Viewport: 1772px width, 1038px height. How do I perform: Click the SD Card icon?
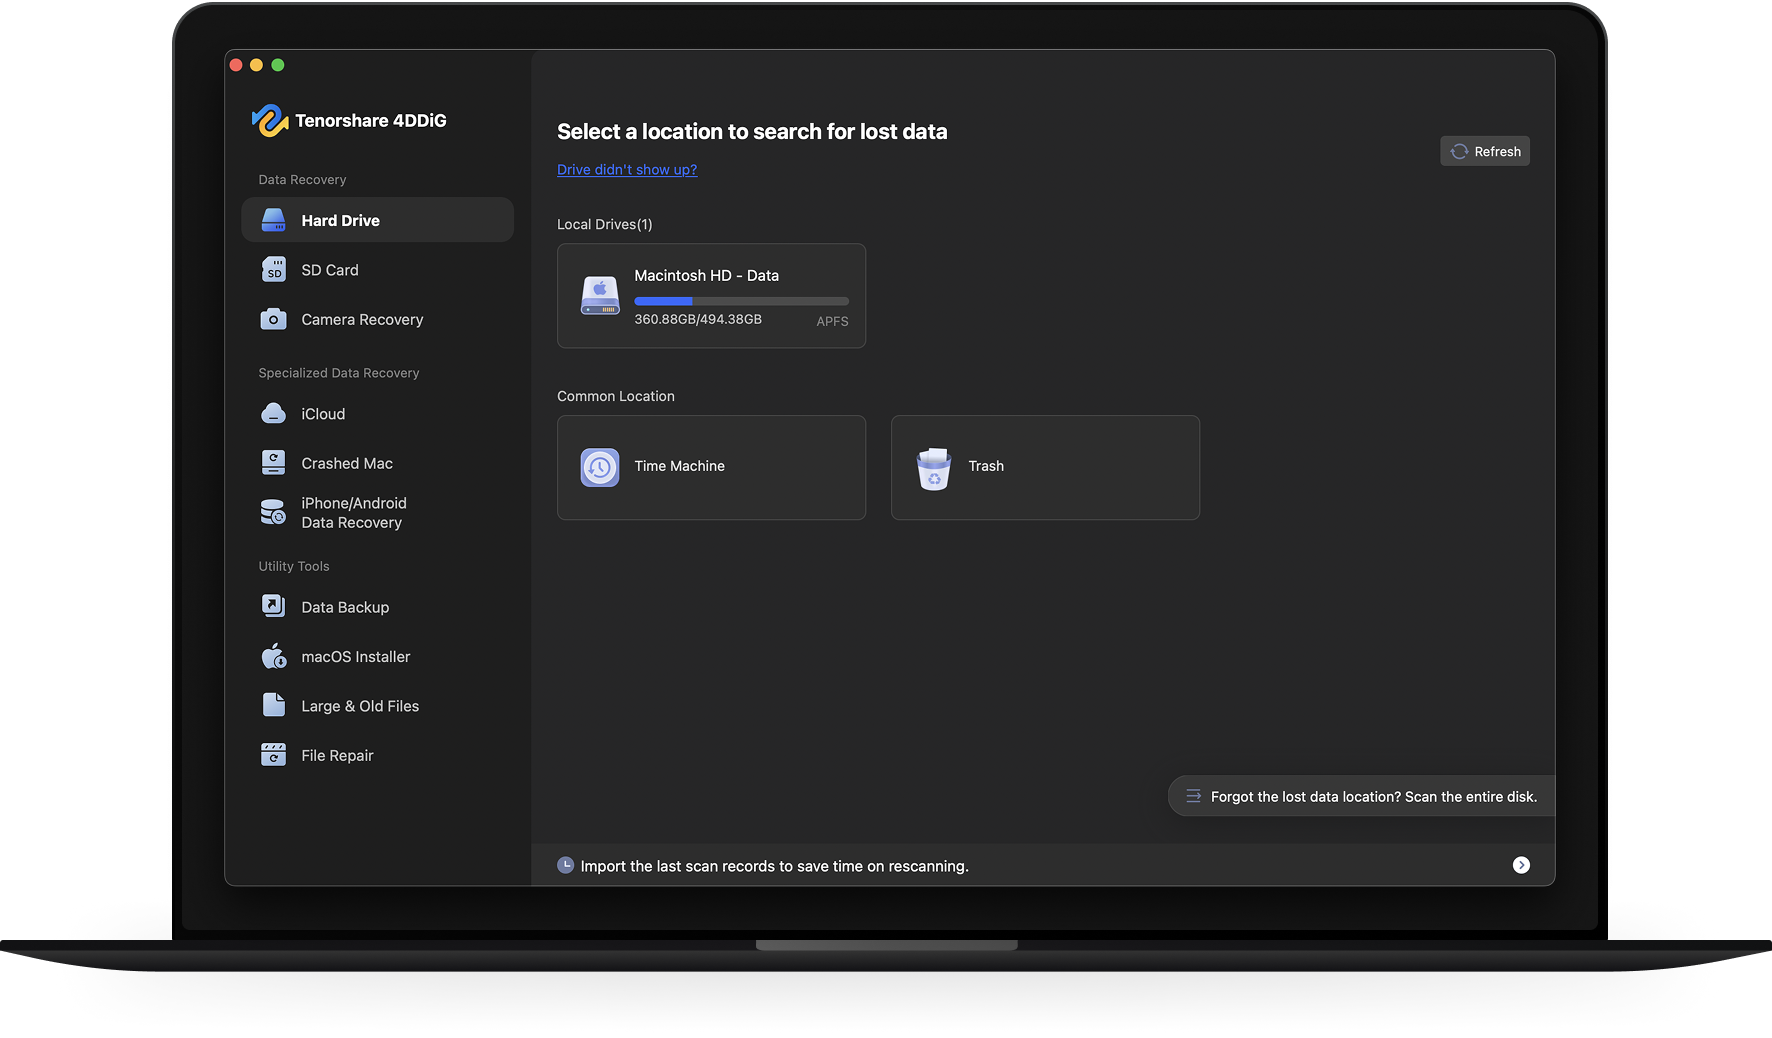(273, 270)
